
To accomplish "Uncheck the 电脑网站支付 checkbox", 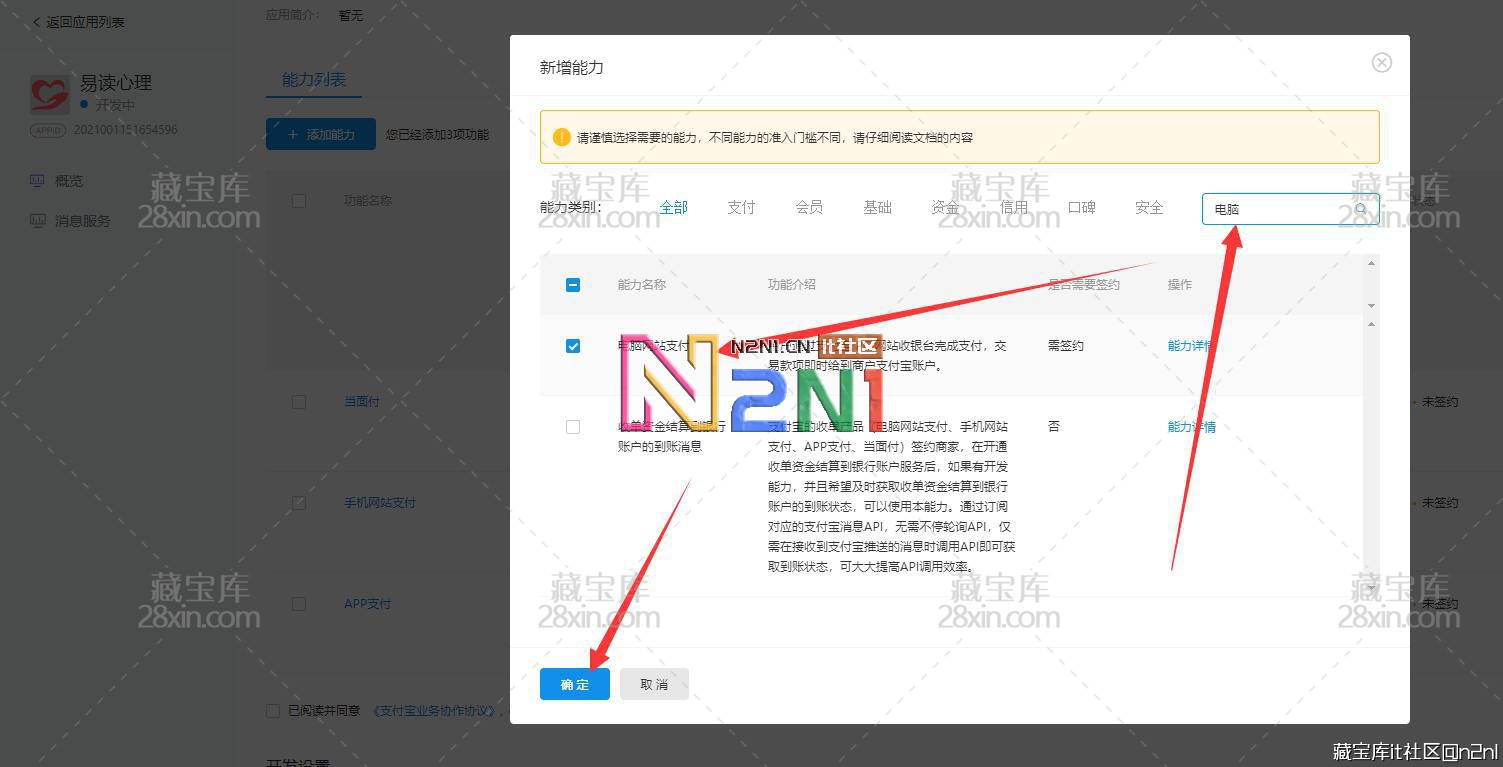I will point(573,346).
